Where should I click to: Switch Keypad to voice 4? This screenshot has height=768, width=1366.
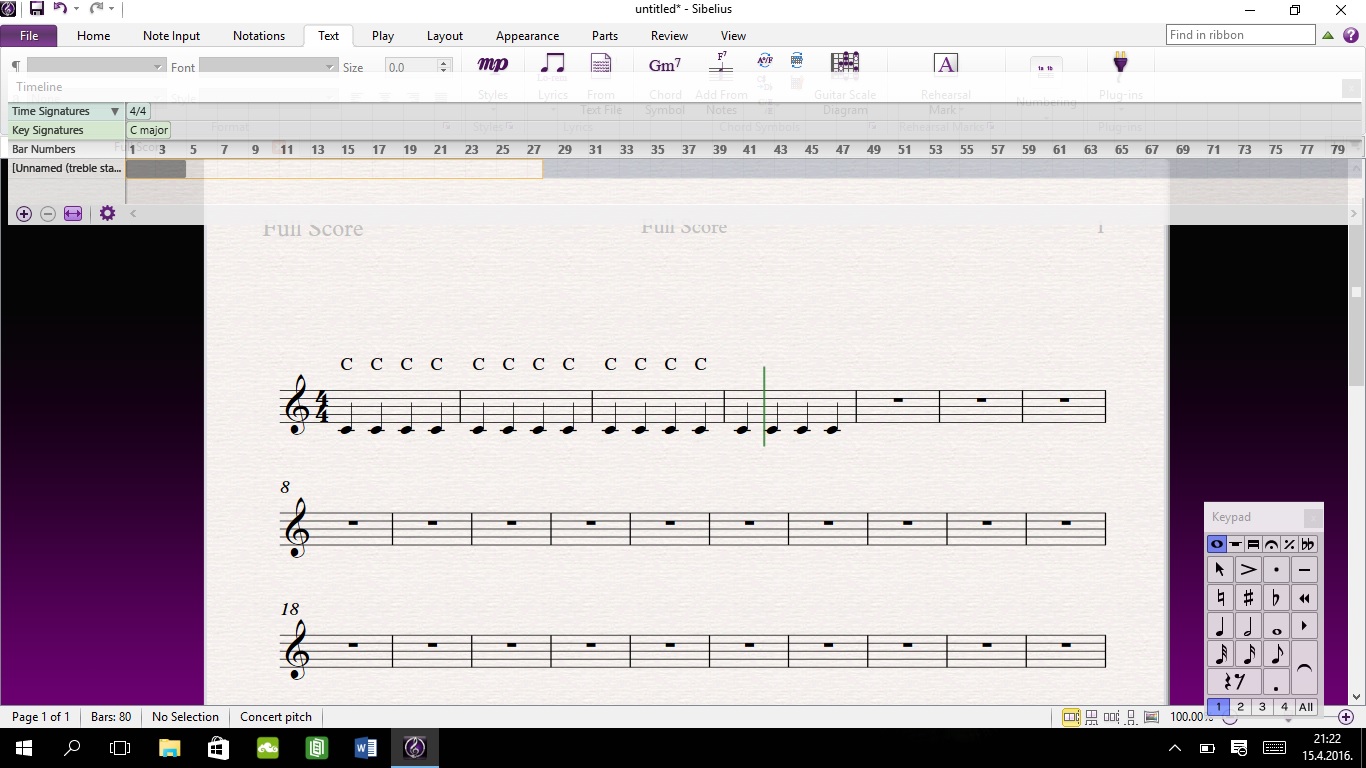1284,707
